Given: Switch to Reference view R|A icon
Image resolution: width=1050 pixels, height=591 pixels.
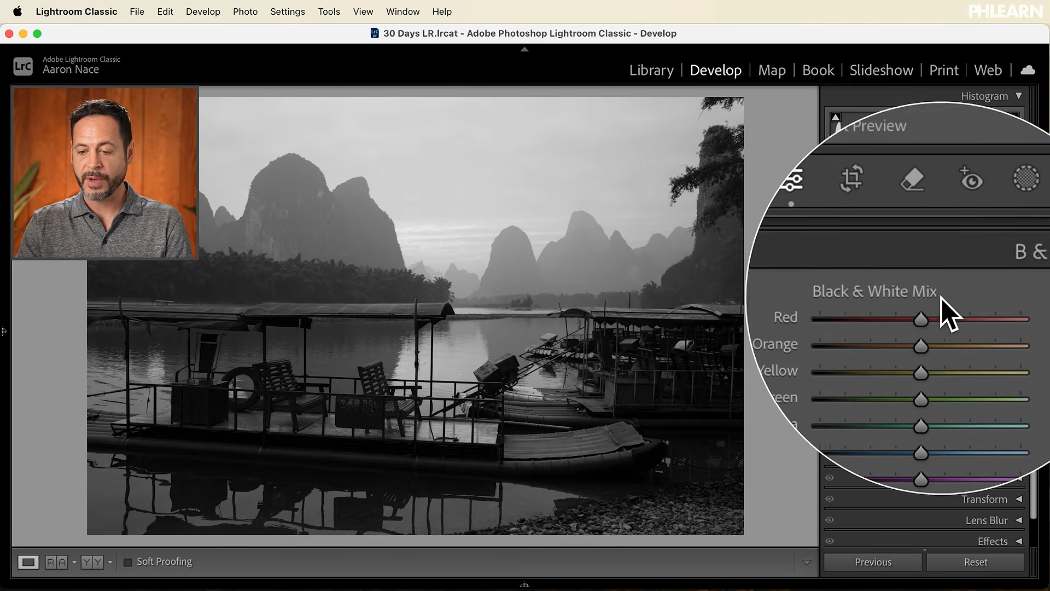Looking at the screenshot, I should [56, 562].
